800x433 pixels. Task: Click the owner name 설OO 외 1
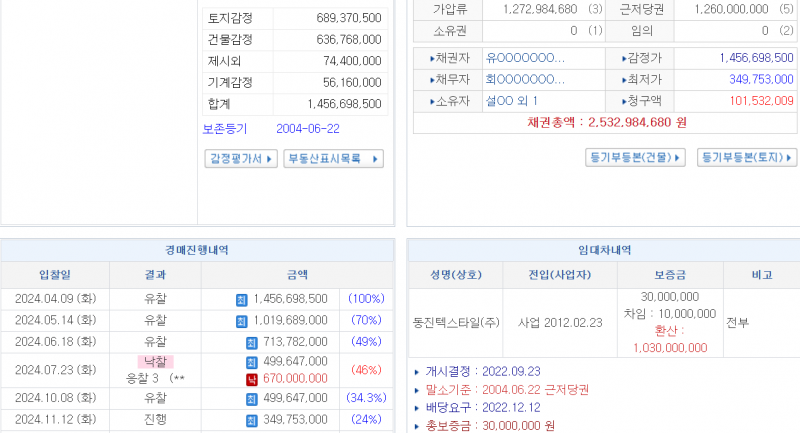tap(511, 101)
